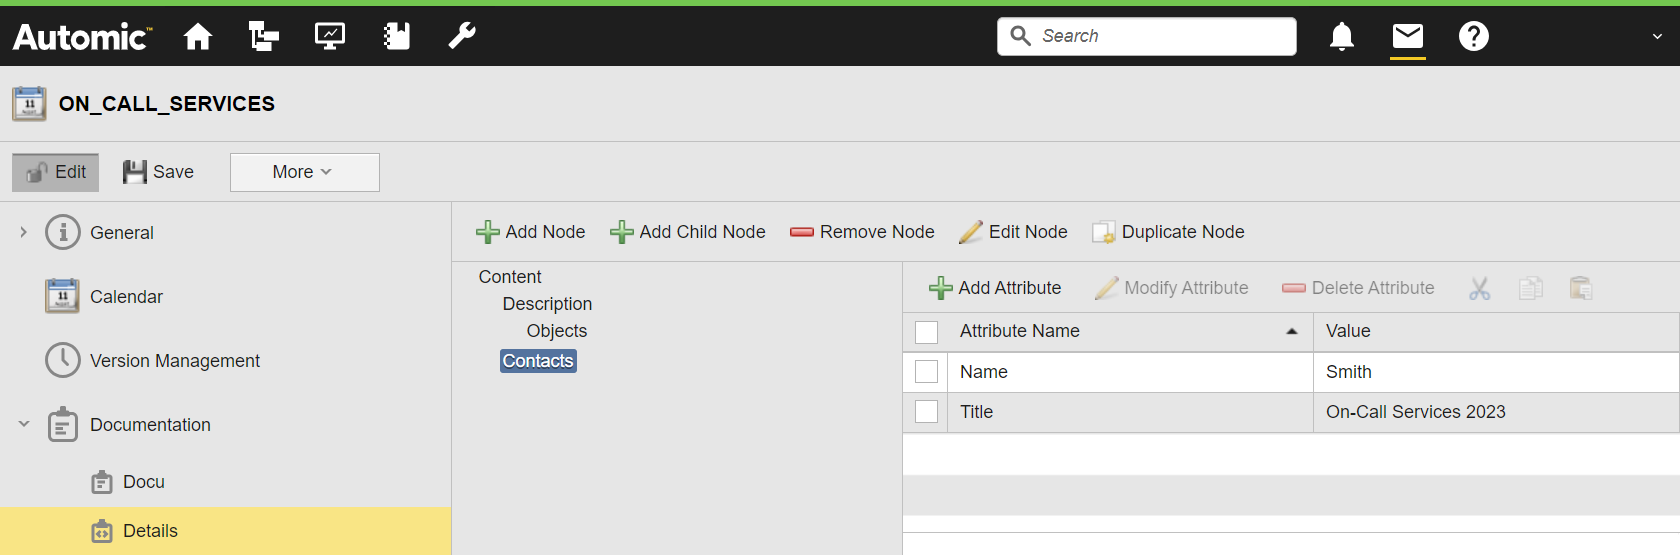The image size is (1680, 555).
Task: Open the Process Monitoring screen icon
Action: [329, 37]
